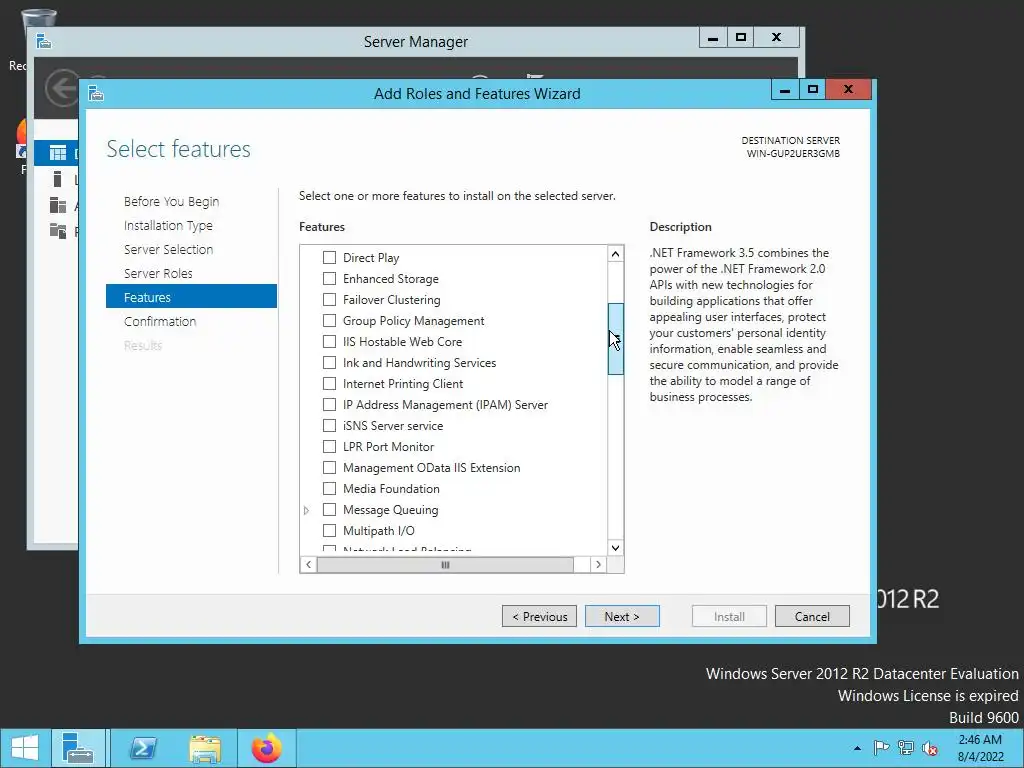
Task: Open File Explorer from the taskbar
Action: [x=205, y=748]
